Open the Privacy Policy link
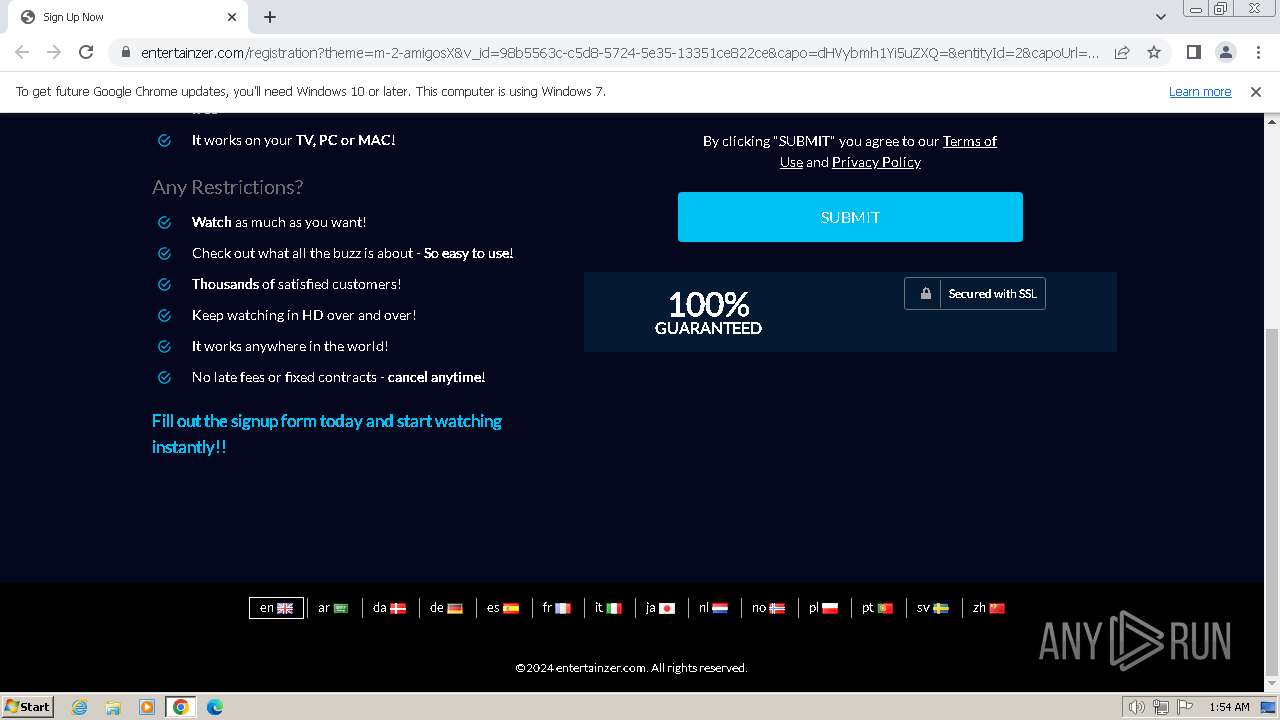 [876, 162]
